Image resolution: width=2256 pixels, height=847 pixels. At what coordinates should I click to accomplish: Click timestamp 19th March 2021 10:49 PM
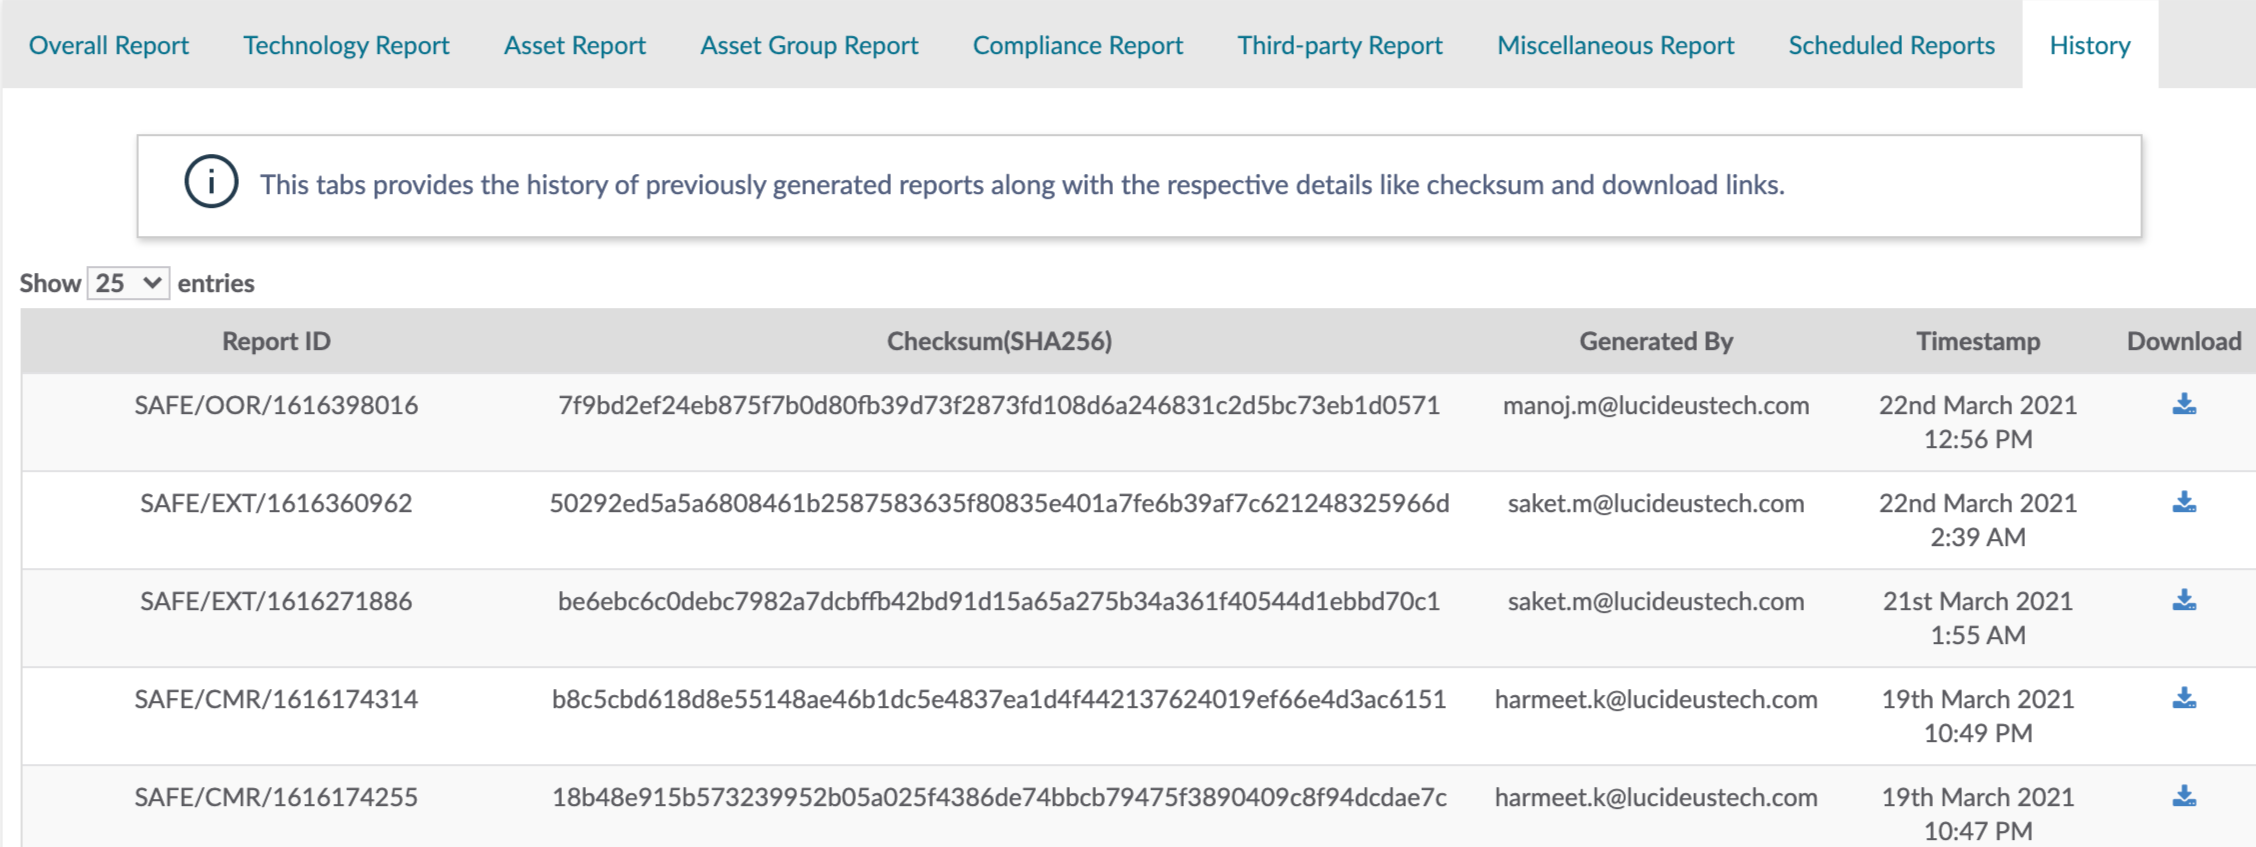click(1978, 716)
